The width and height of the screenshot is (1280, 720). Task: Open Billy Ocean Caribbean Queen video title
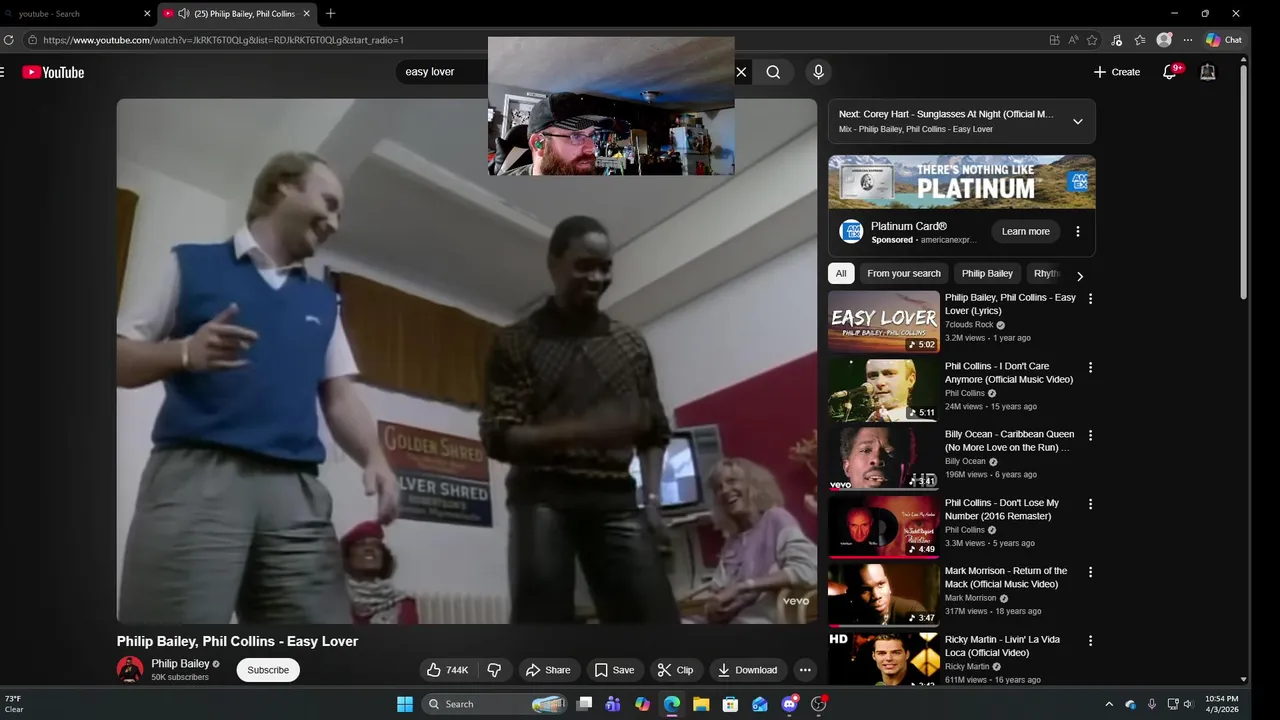coord(1009,441)
